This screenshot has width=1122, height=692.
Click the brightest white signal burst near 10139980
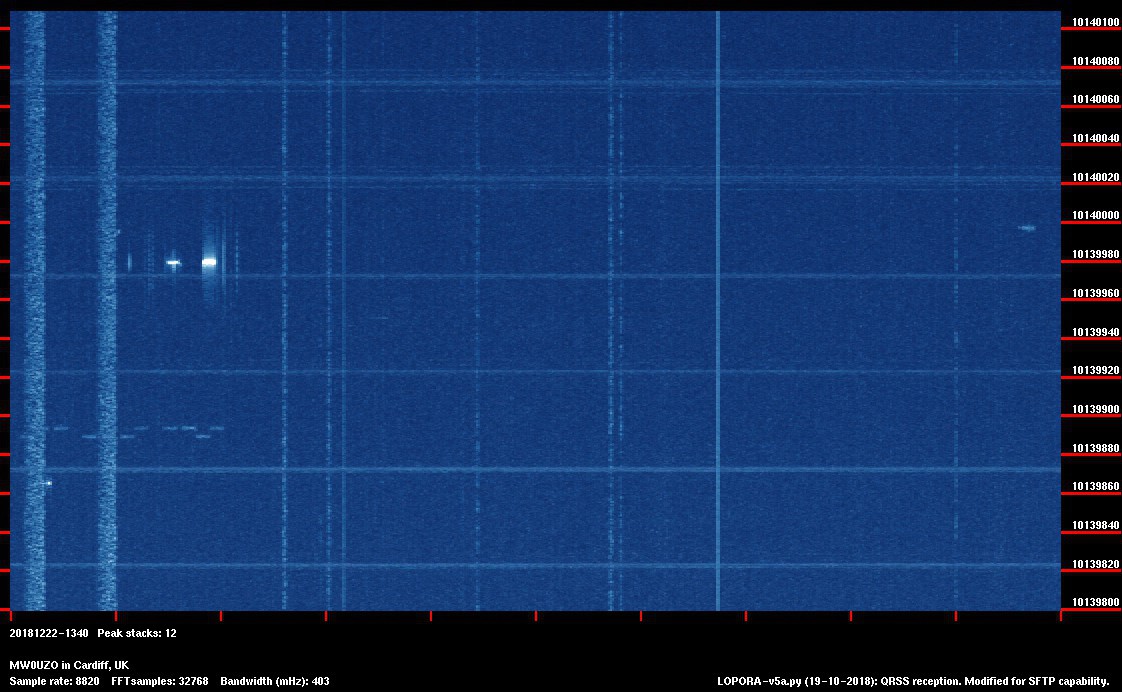(x=209, y=262)
